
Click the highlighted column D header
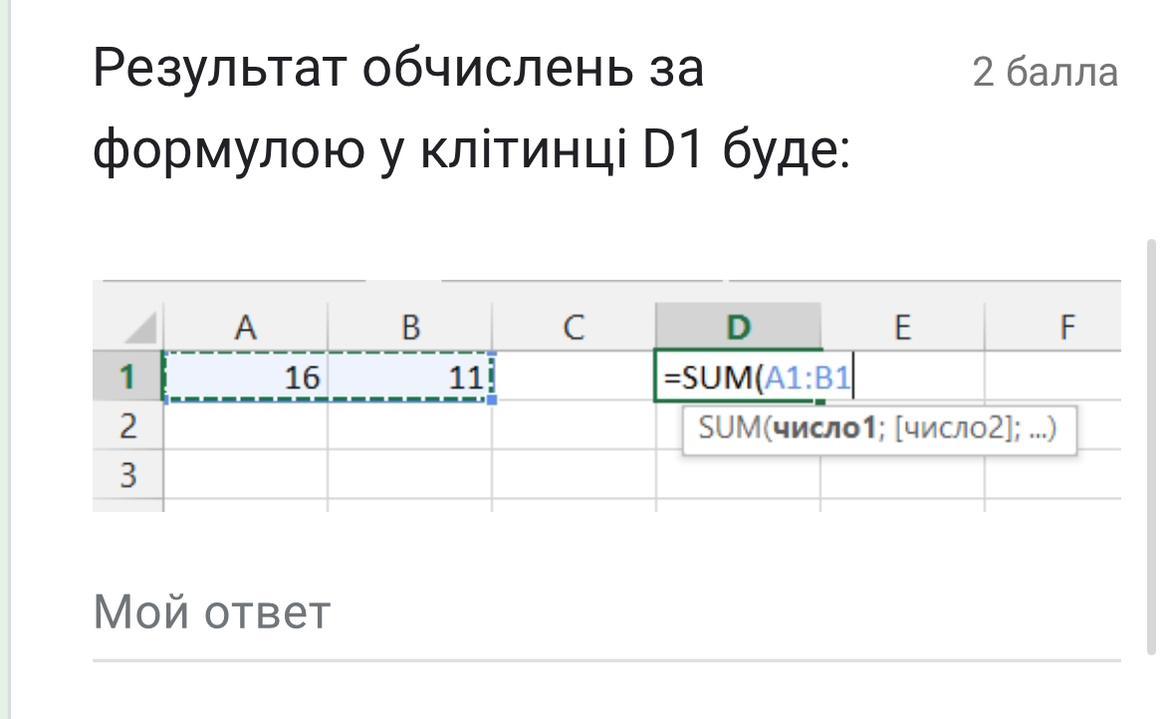coord(738,327)
